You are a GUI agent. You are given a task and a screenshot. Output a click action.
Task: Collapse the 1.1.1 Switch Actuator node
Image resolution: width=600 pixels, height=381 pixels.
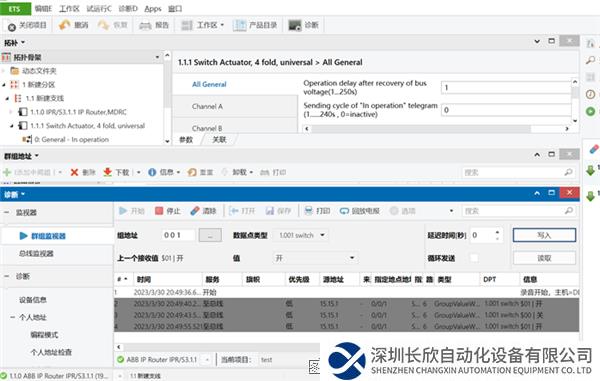click(x=11, y=126)
